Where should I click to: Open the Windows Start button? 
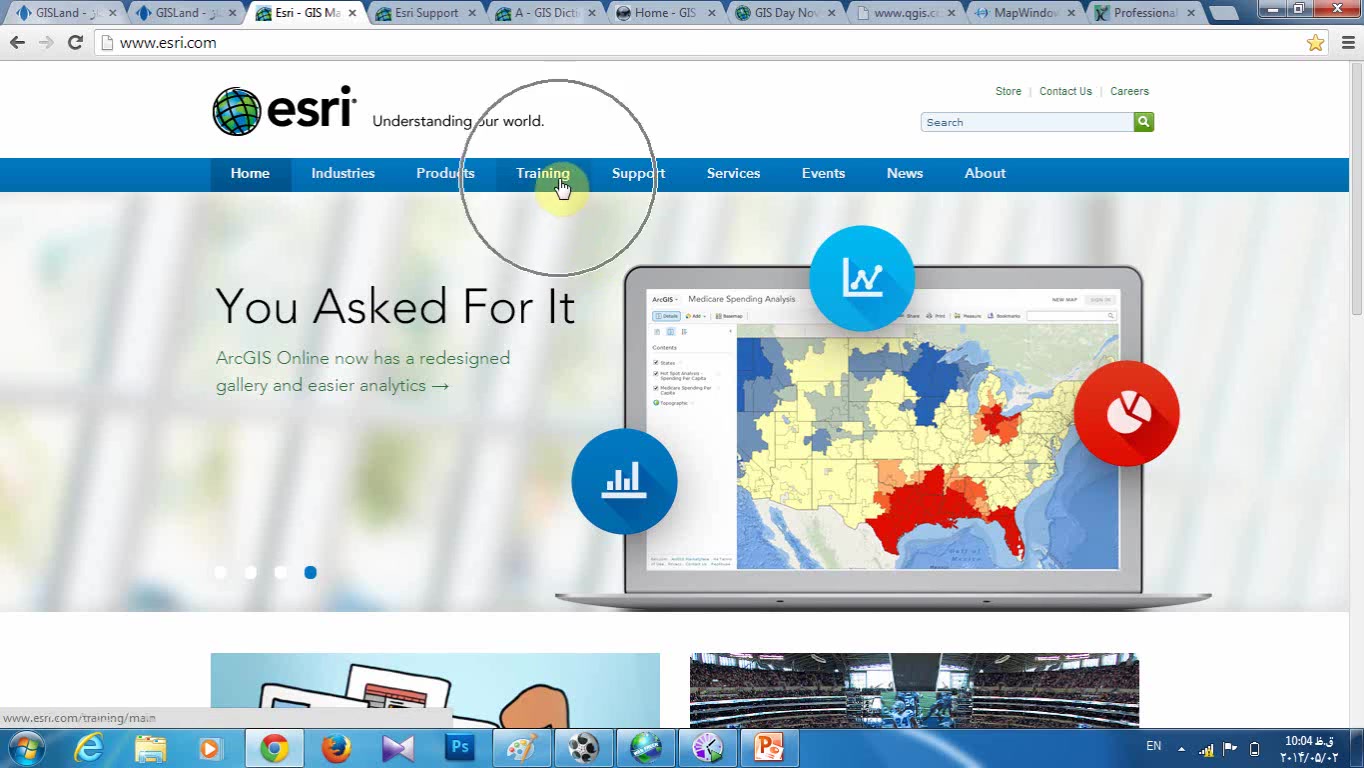point(25,748)
